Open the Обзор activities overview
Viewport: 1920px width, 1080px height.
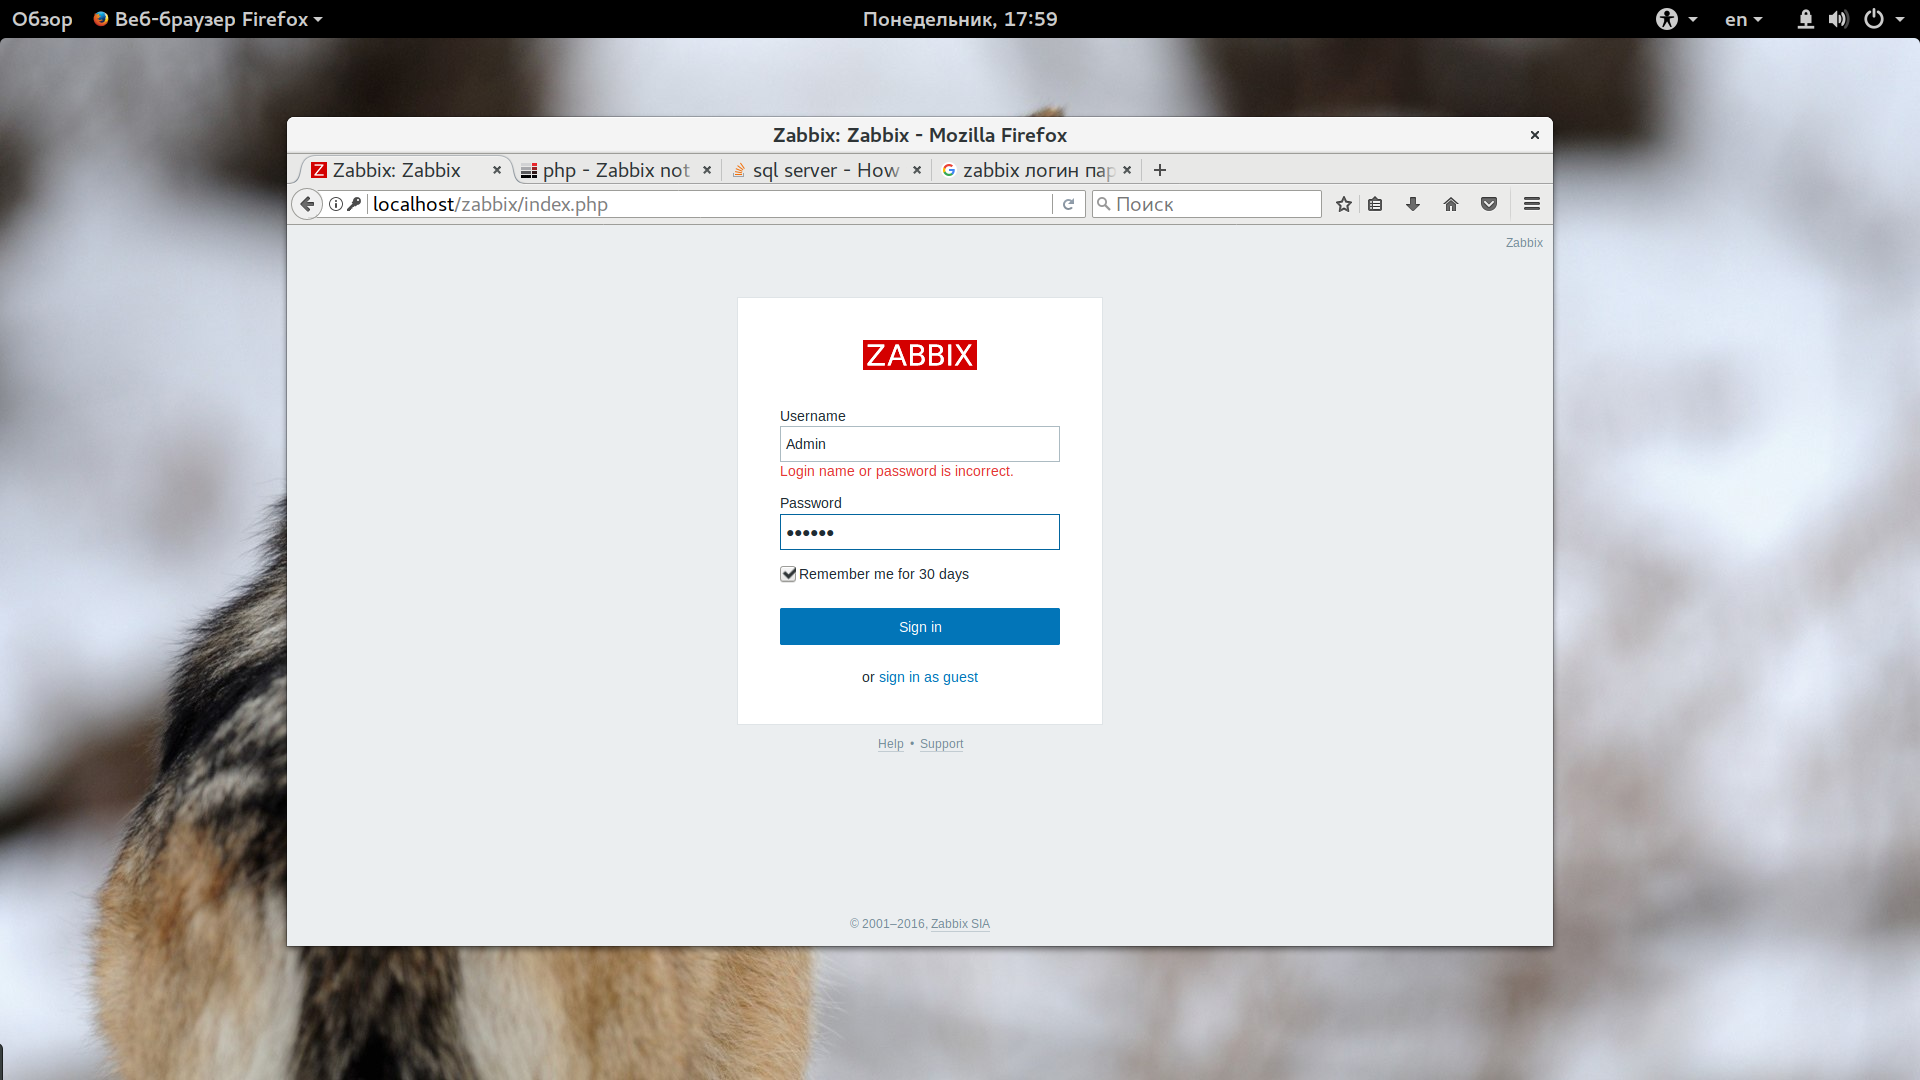pyautogui.click(x=42, y=19)
